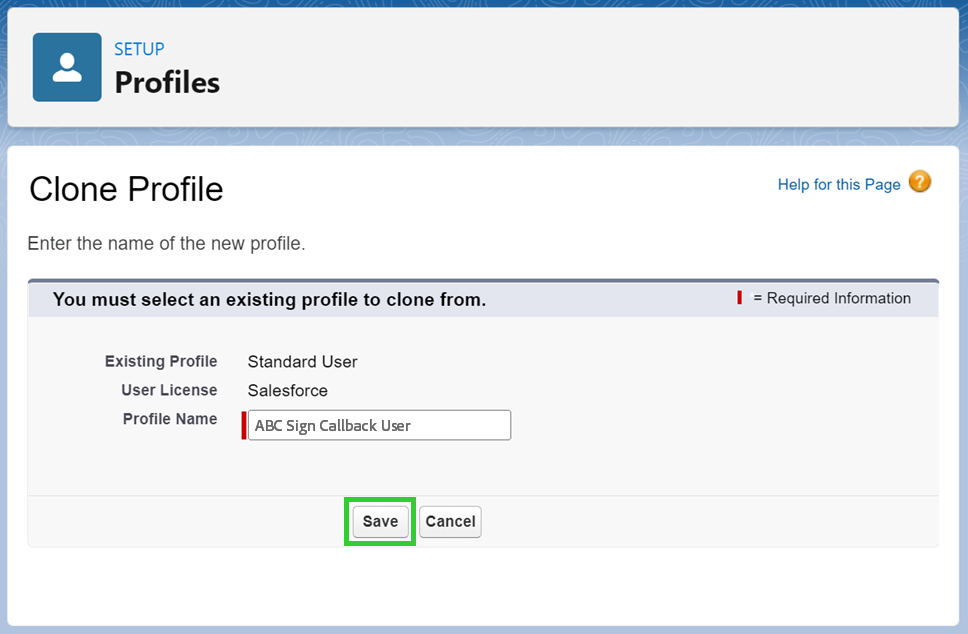Click the Clone Profile heading
Viewport: 968px width, 634px height.
126,189
